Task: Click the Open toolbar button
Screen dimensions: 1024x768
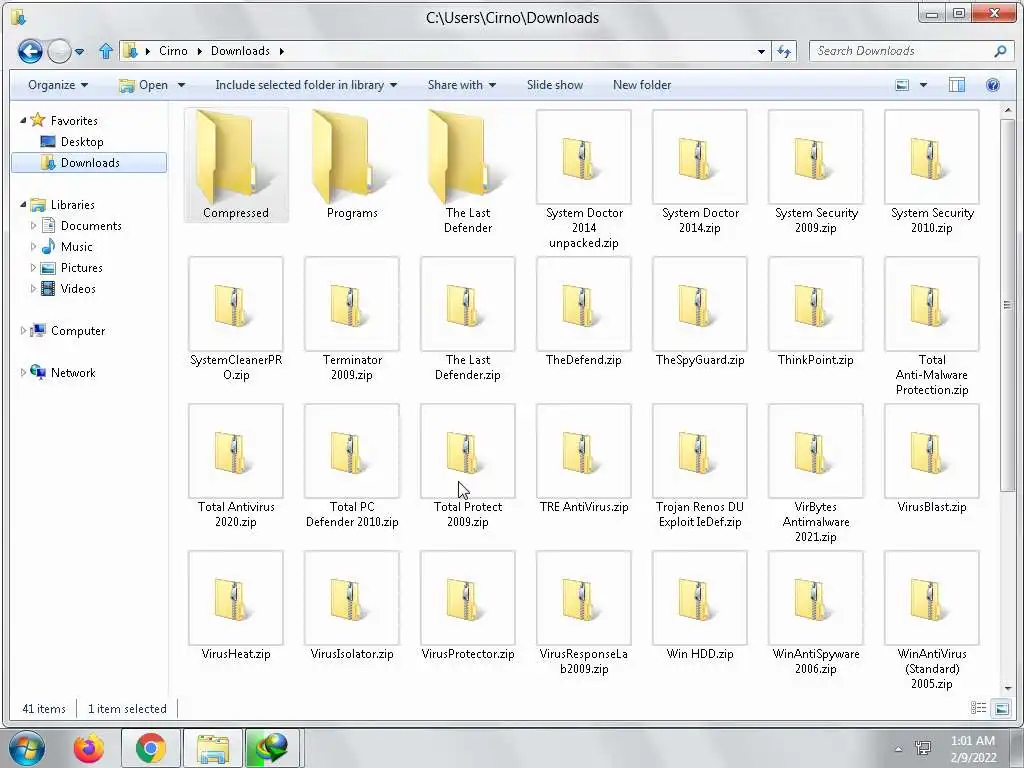Action: (144, 85)
